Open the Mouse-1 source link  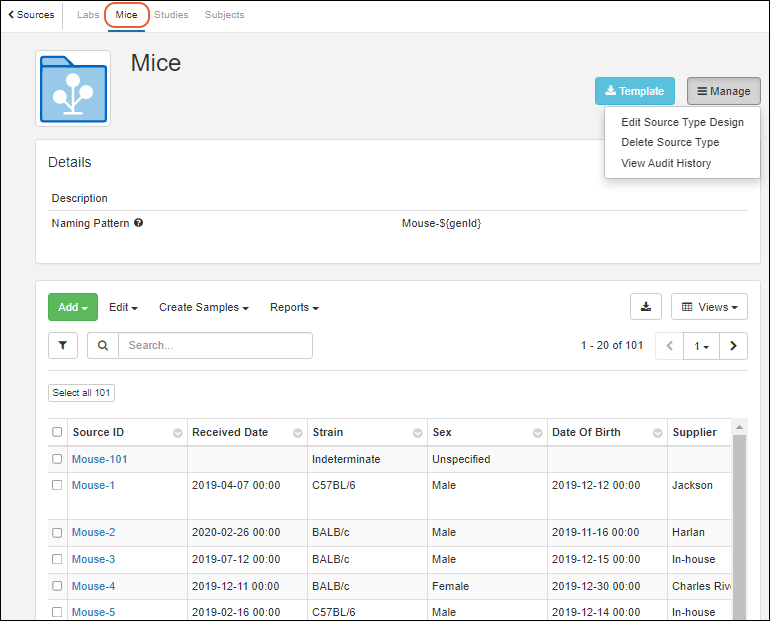[93, 485]
